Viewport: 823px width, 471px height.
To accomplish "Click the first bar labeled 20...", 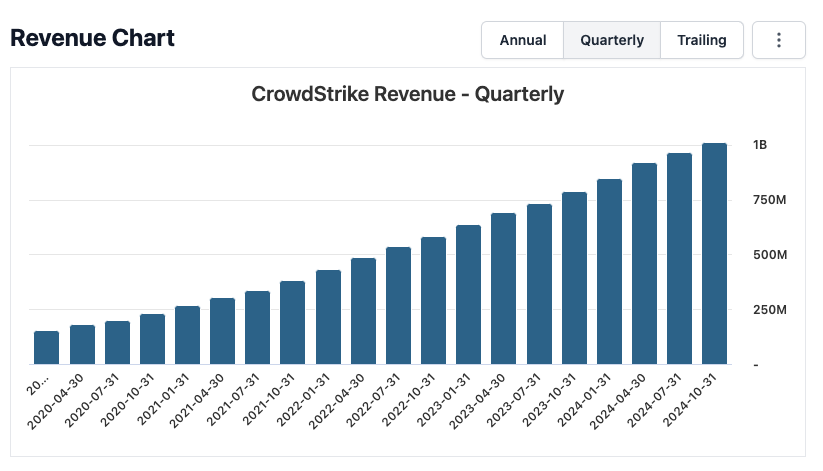I will pos(46,348).
